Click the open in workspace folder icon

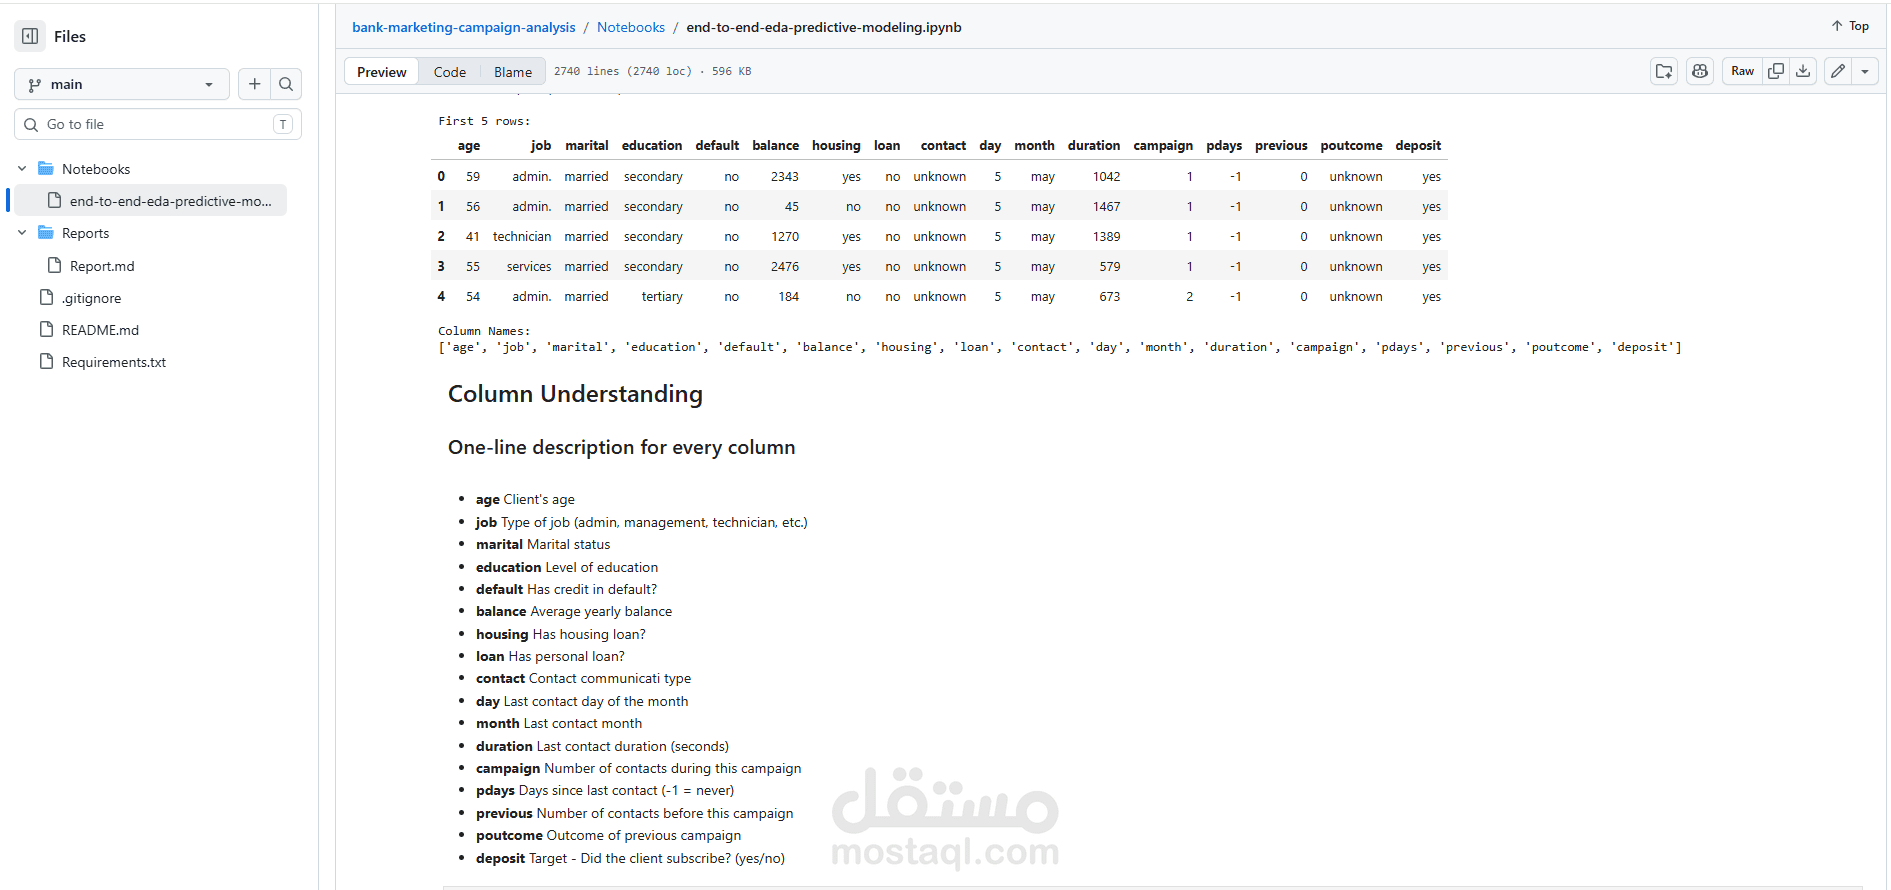1664,71
